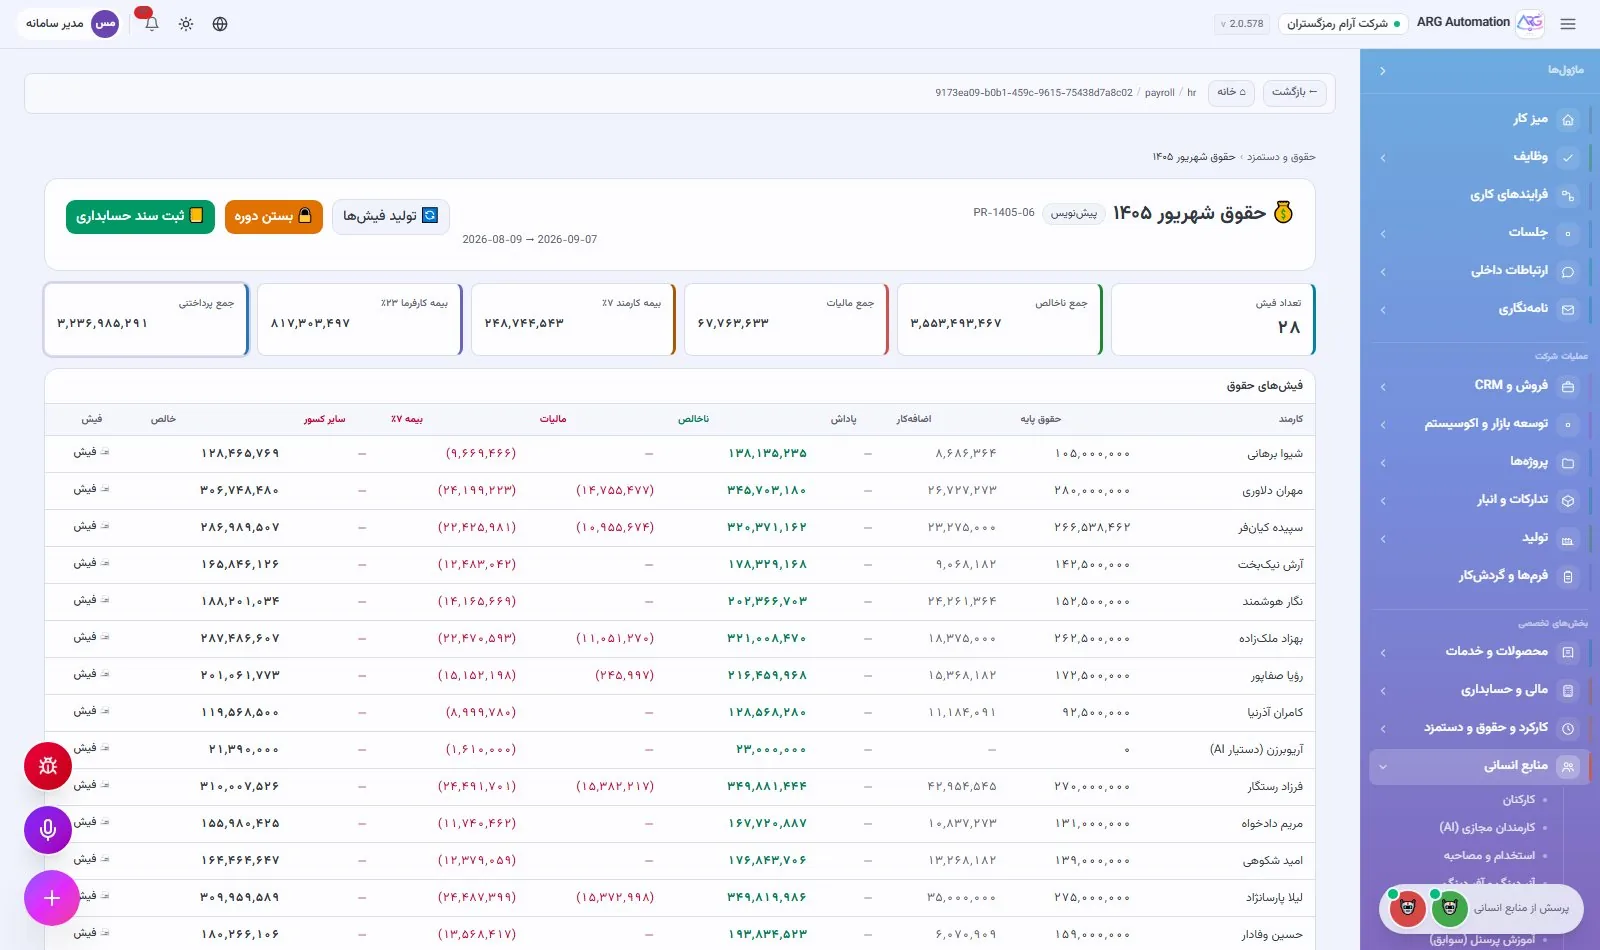Click the pink plus floating button
1600x950 pixels.
[x=52, y=898]
